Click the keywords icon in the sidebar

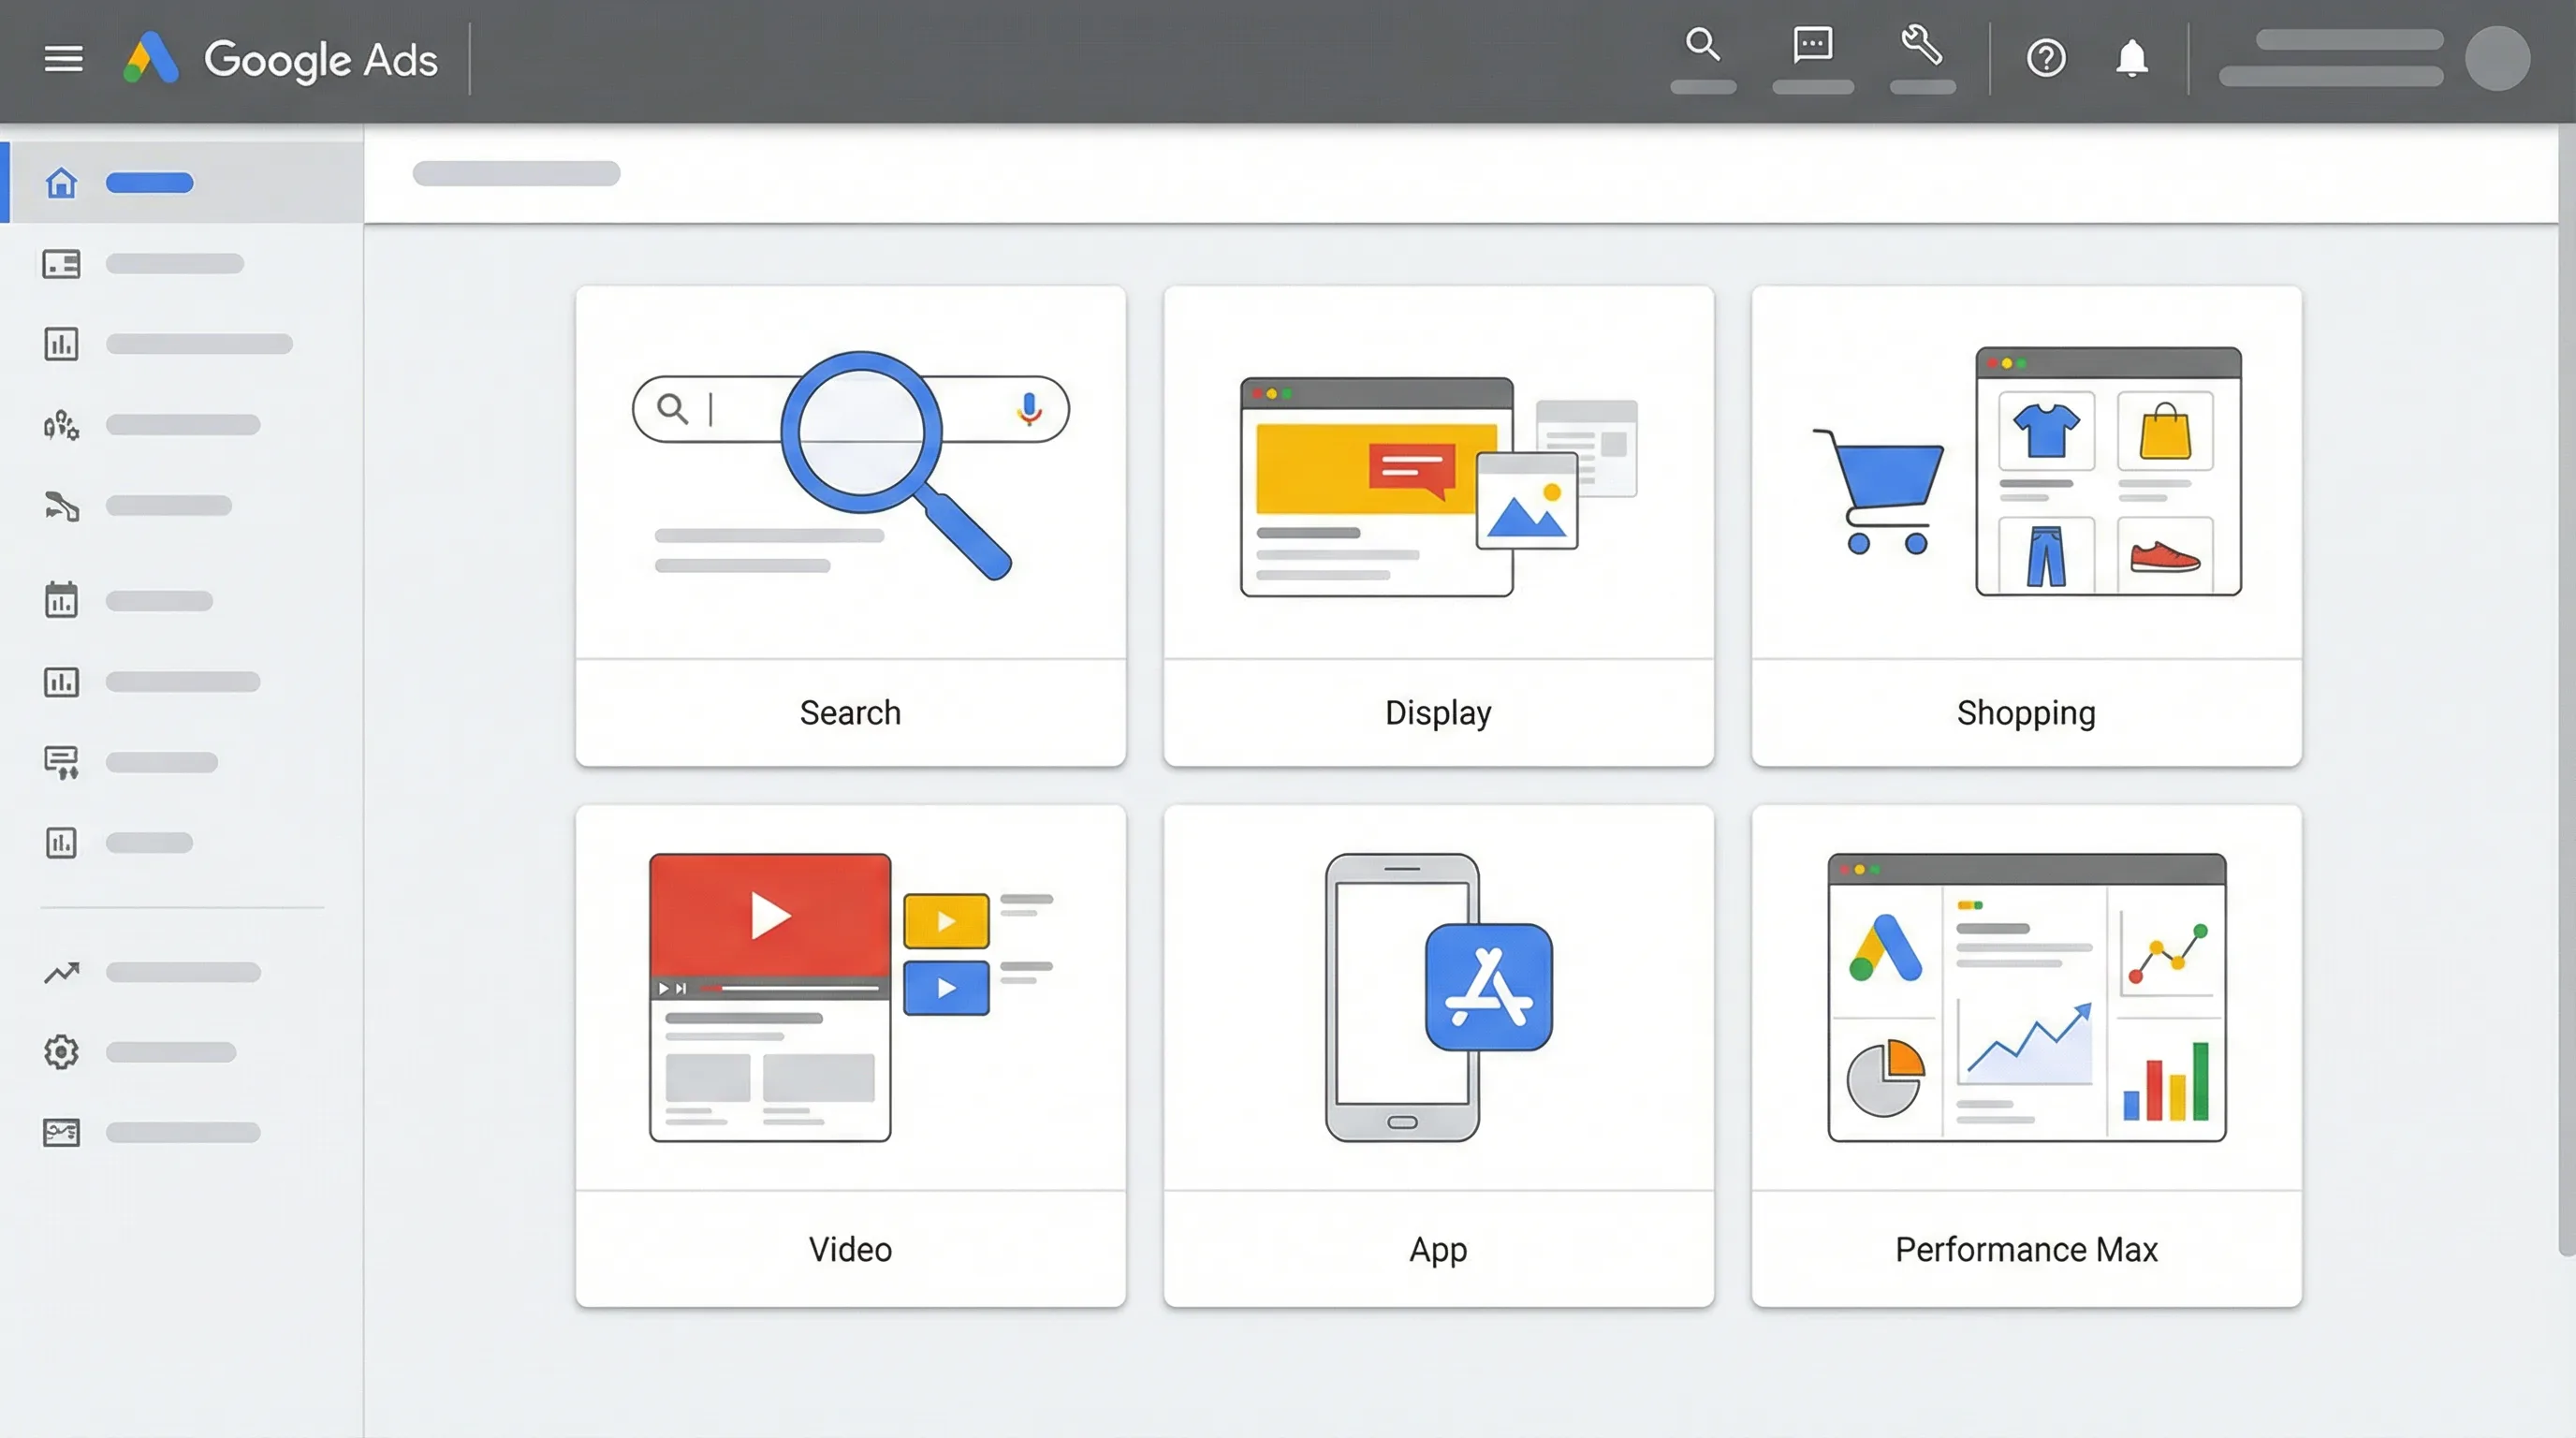60,425
